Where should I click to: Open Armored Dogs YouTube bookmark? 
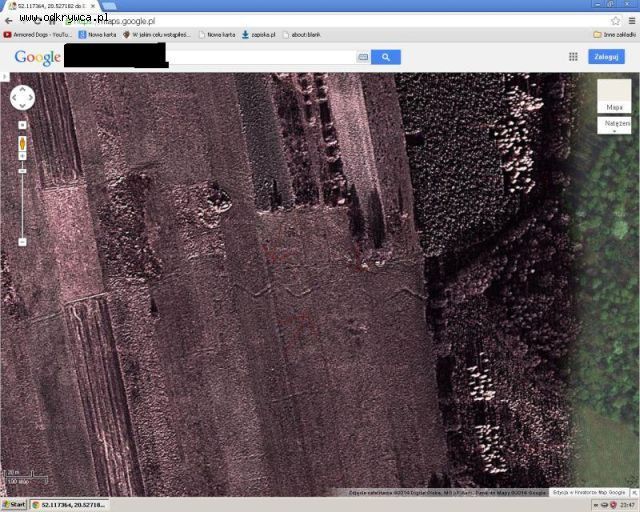(38, 35)
